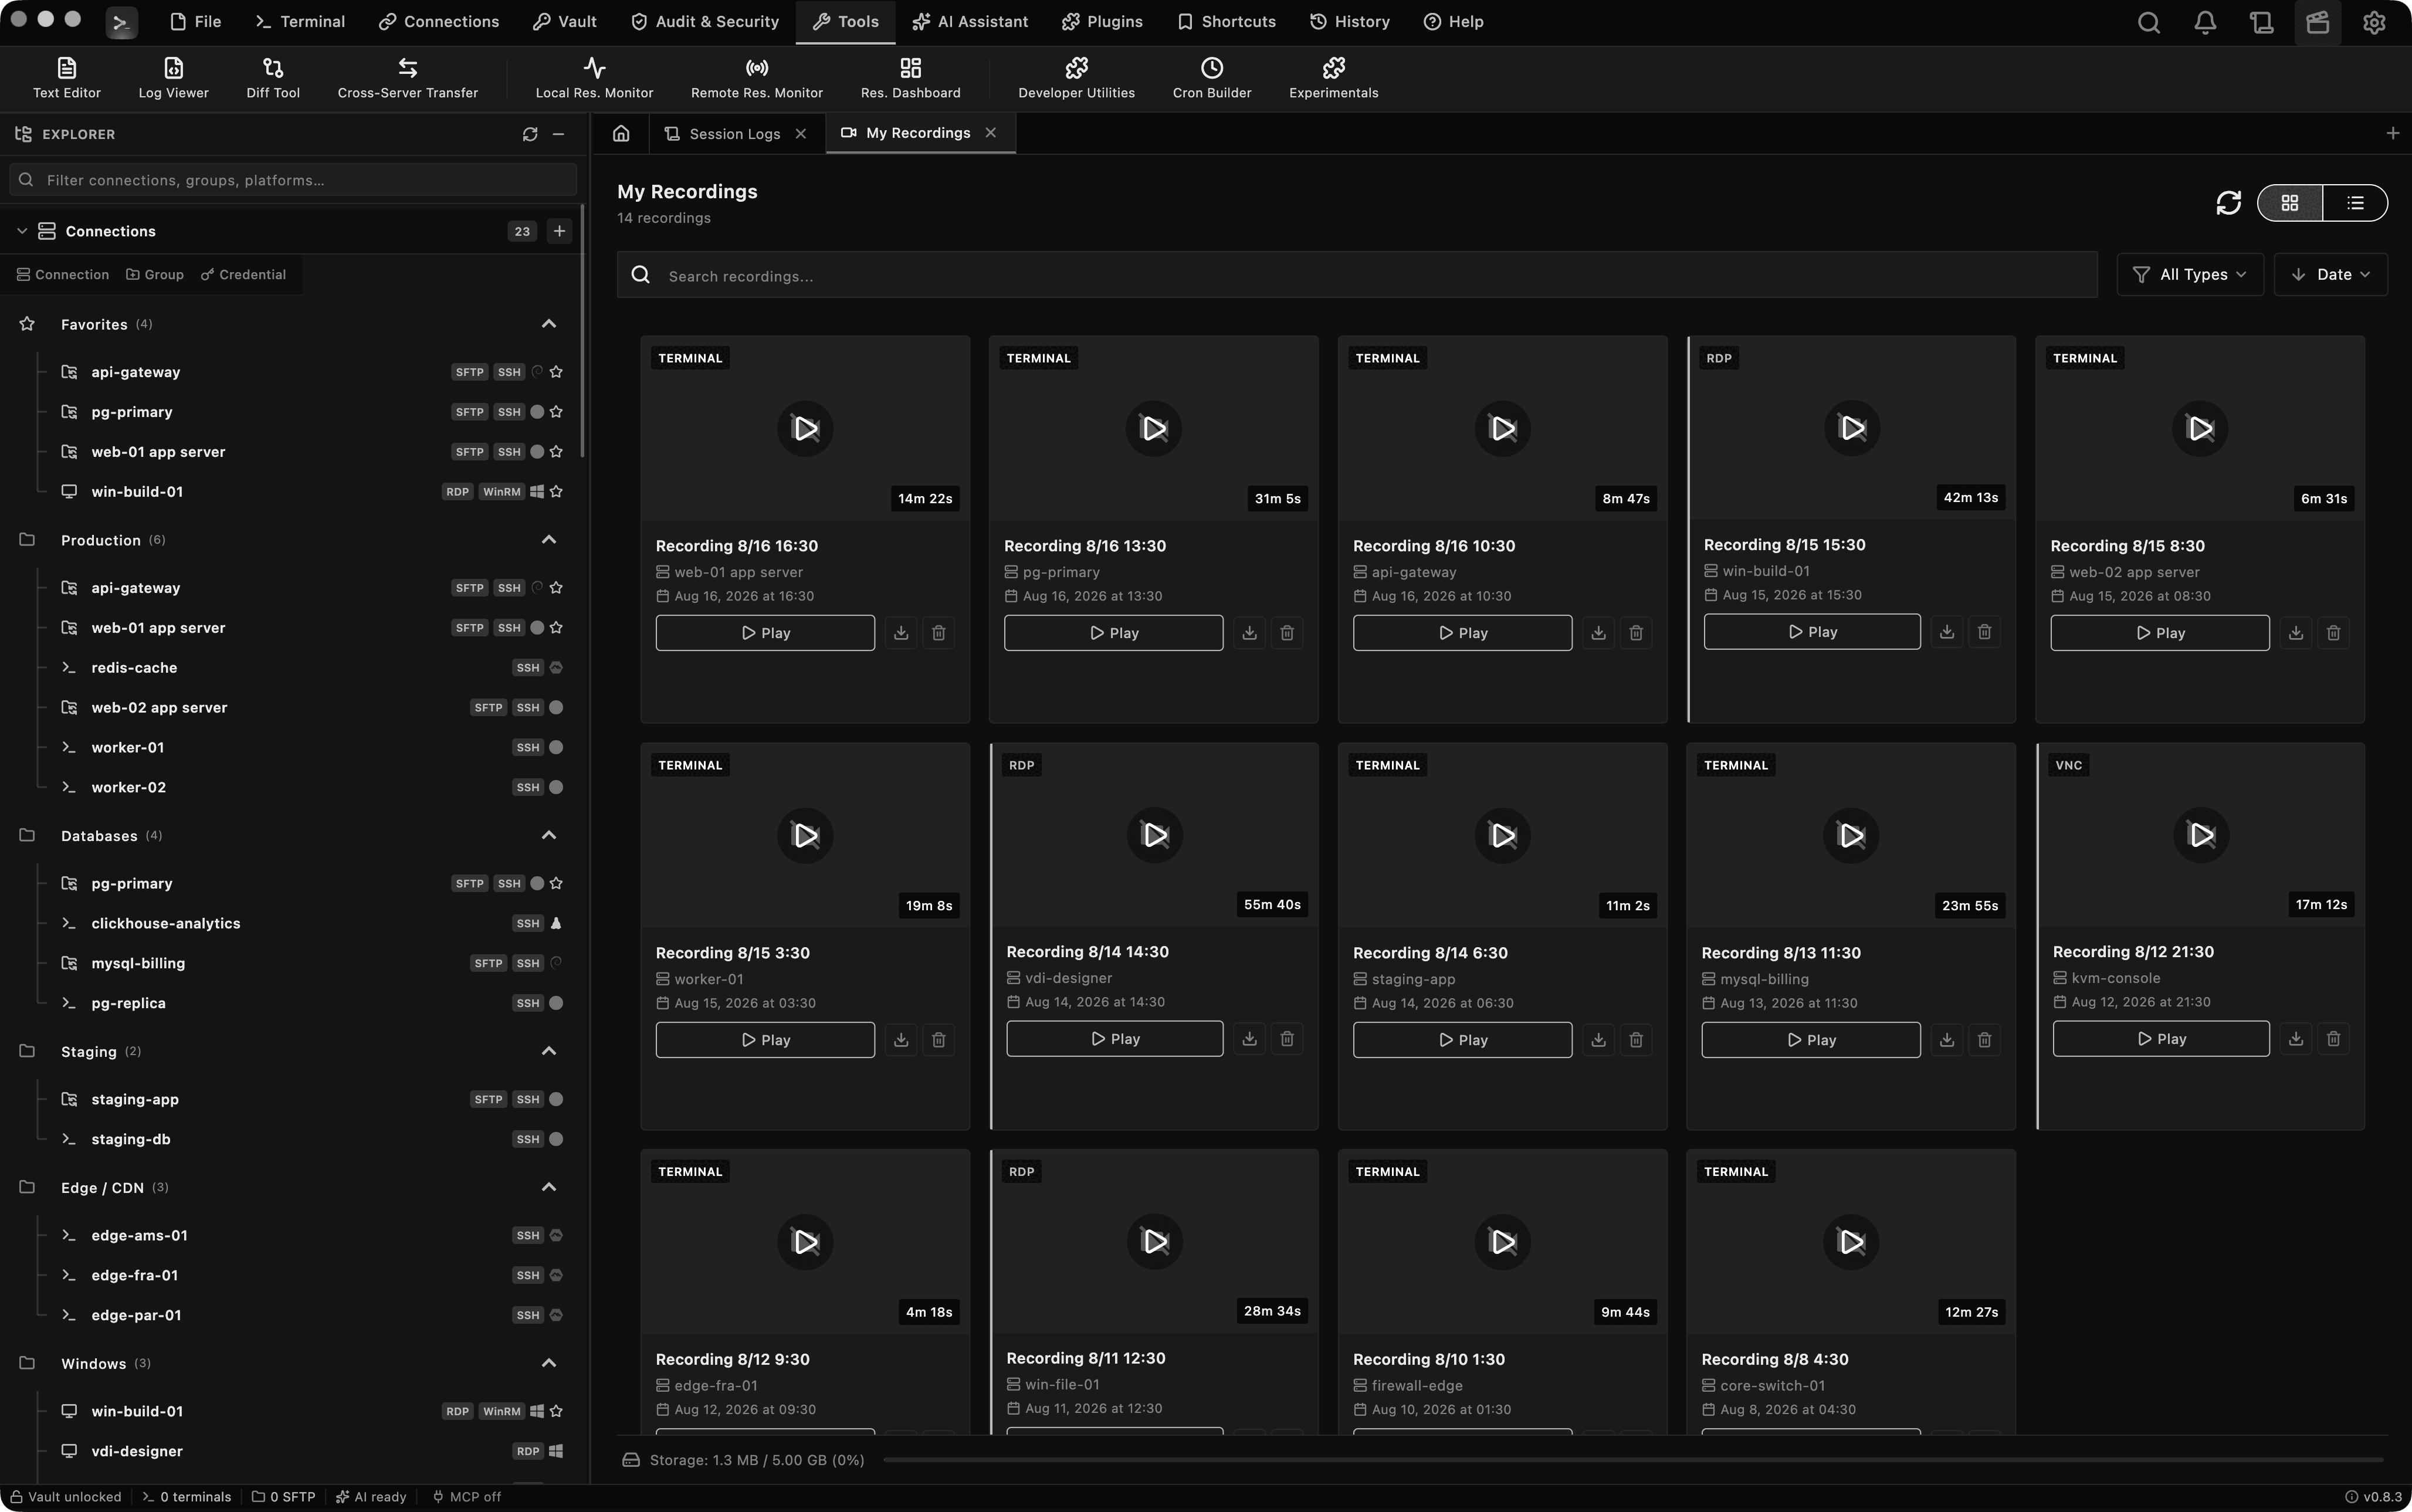Download Recording 8/16 16:30
The width and height of the screenshot is (2412, 1512).
pos(901,633)
